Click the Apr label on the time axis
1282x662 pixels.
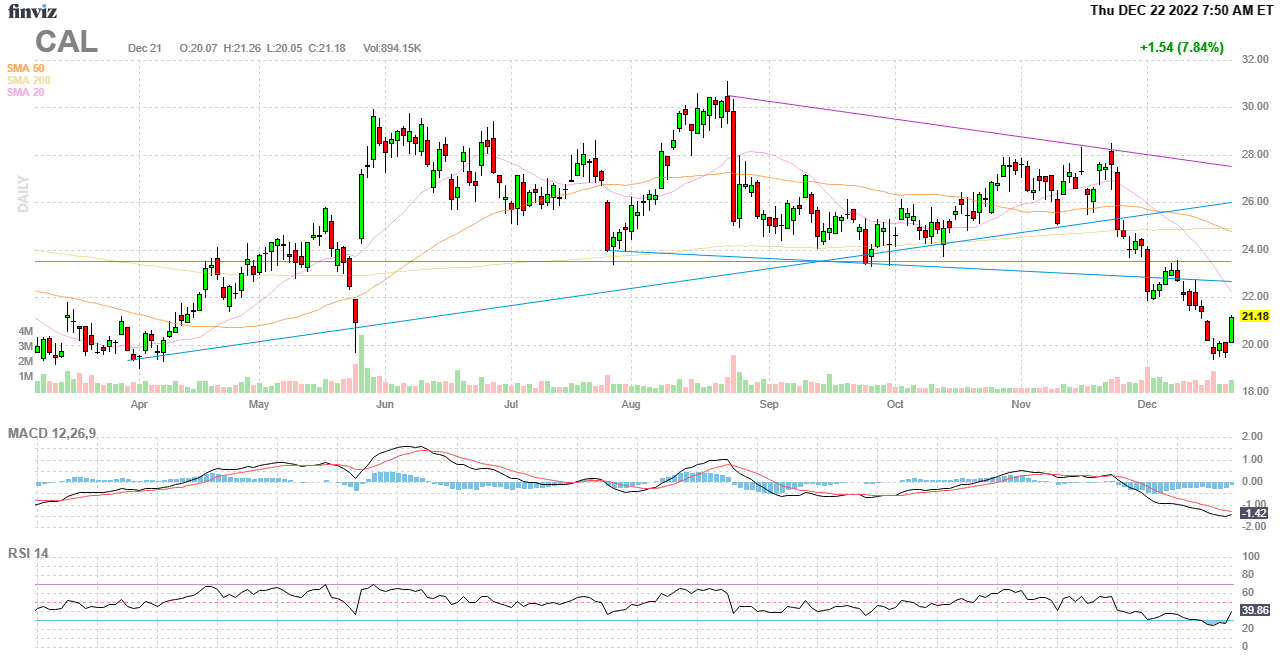tap(139, 404)
